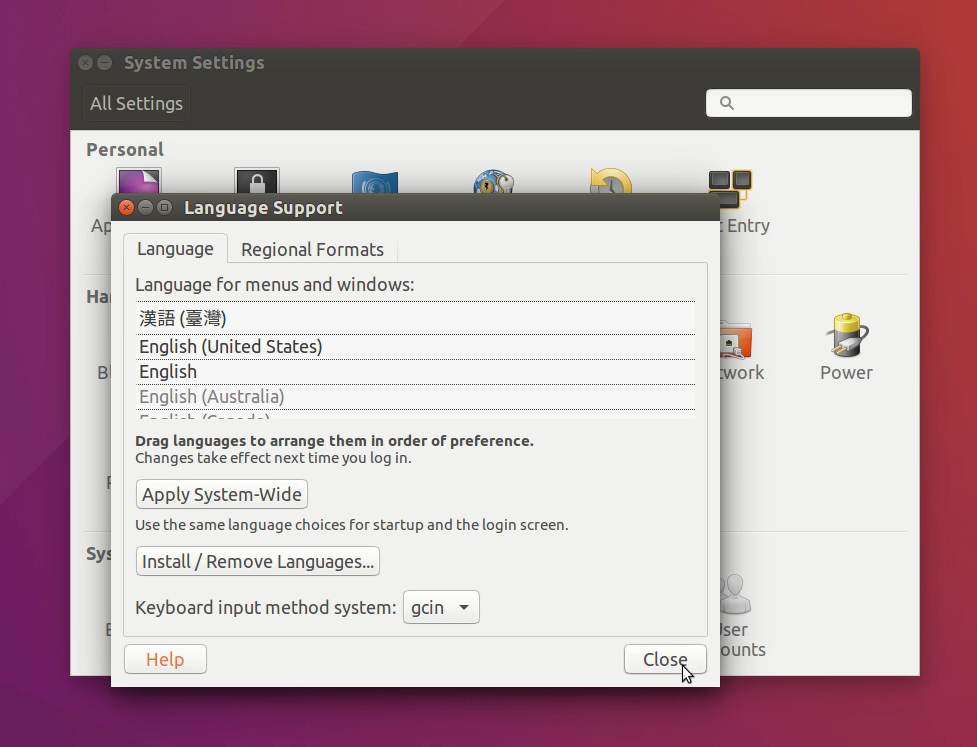The width and height of the screenshot is (977, 747).
Task: Select the English (Australia) row
Action: point(415,397)
